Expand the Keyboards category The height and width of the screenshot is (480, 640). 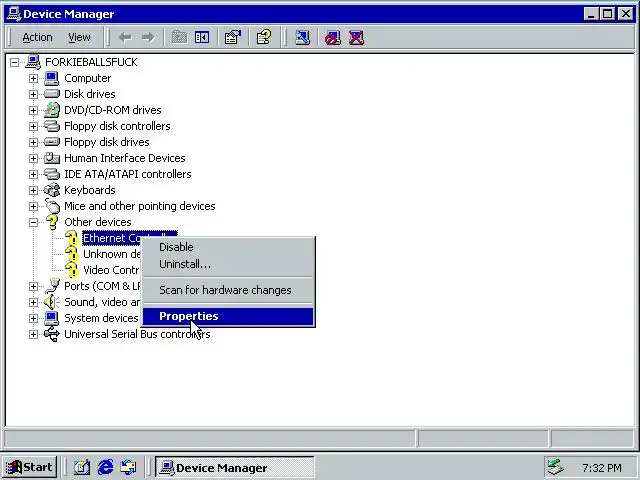[33, 190]
